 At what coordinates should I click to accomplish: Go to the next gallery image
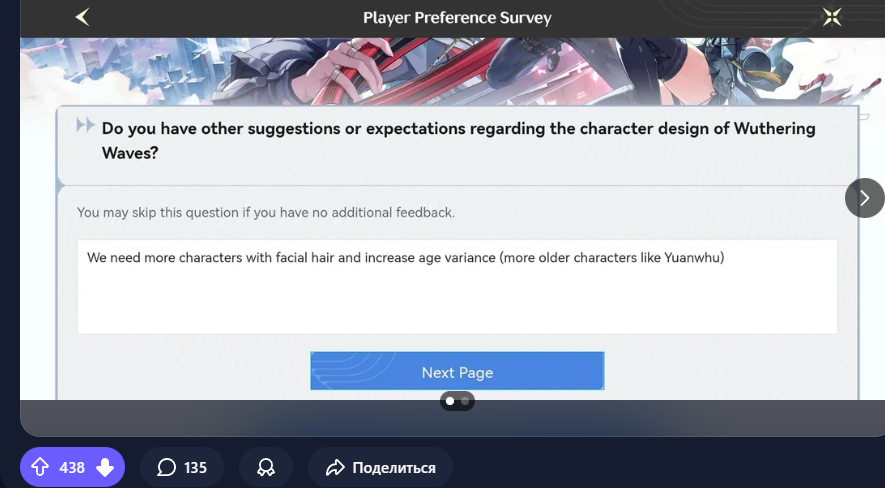coord(864,198)
